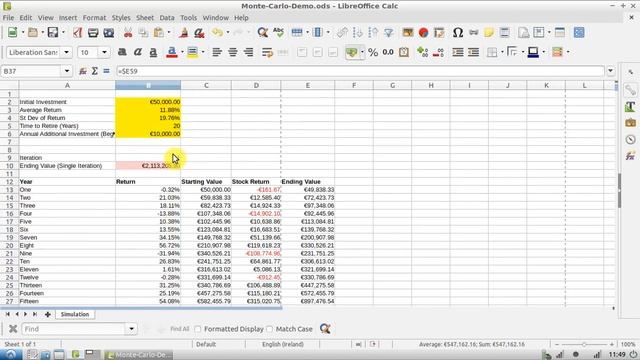Screen dimensions: 640x360
Task: Open the sidebar Styles panel
Action: tap(630, 107)
